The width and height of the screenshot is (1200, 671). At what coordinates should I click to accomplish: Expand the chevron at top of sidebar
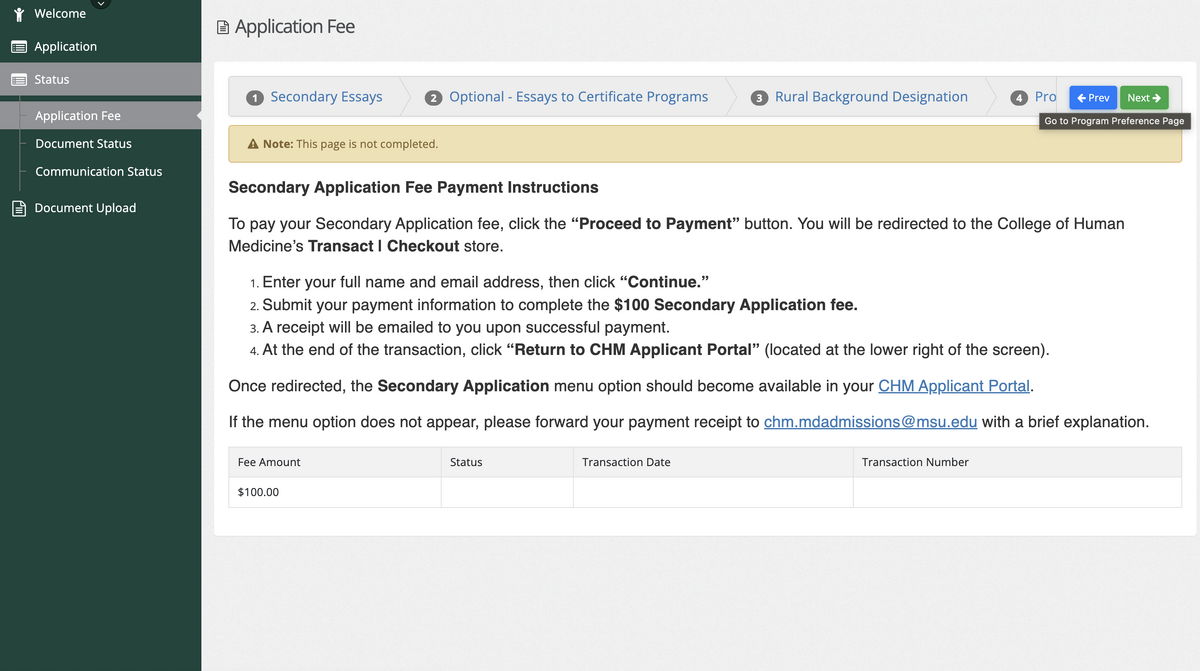pos(100,3)
